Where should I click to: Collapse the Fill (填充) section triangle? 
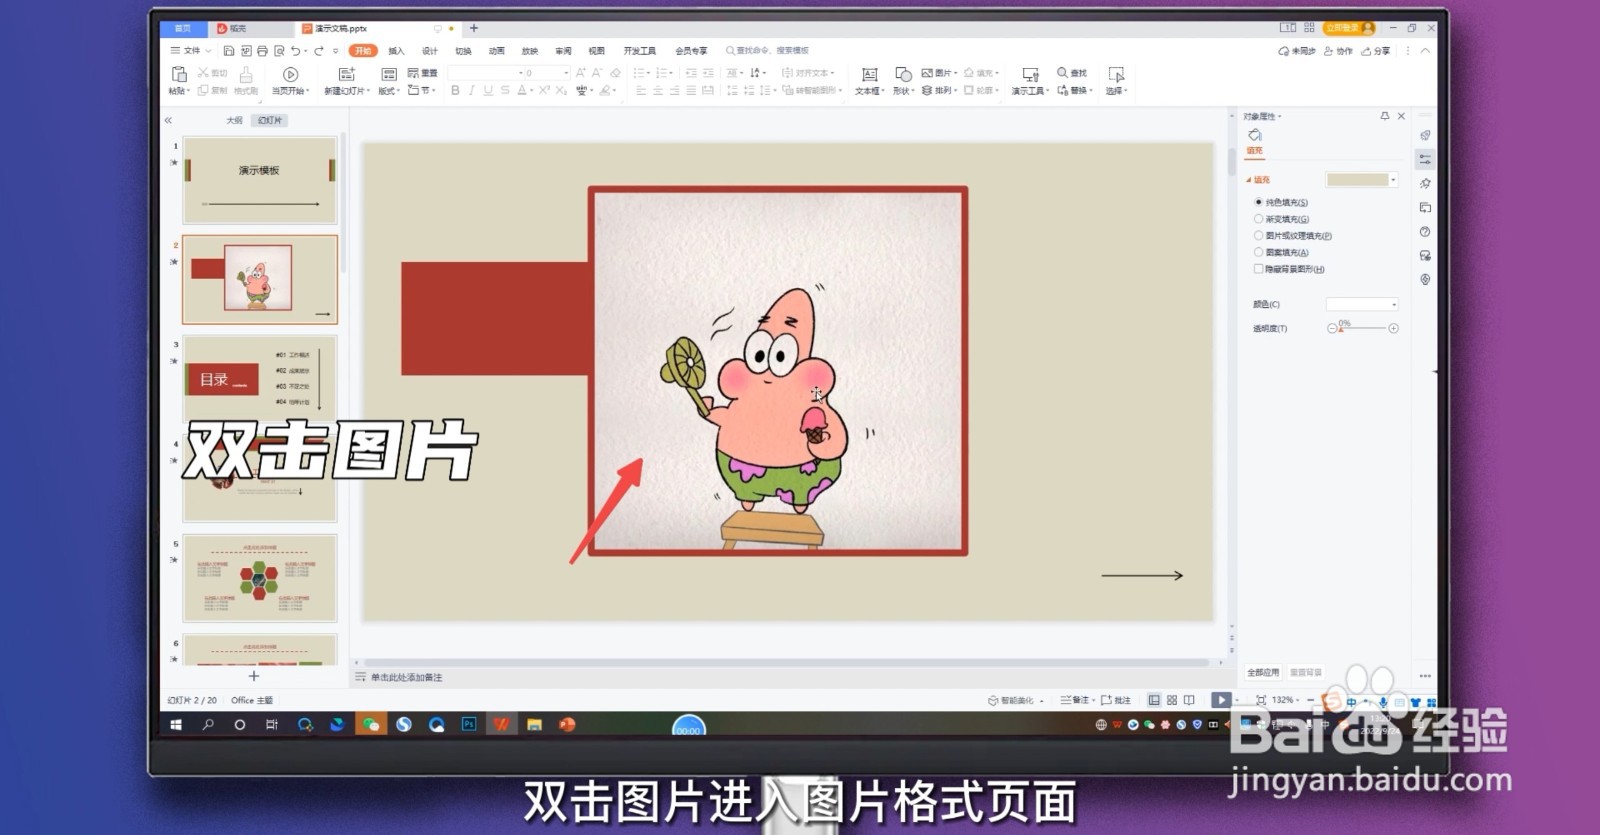(1248, 180)
